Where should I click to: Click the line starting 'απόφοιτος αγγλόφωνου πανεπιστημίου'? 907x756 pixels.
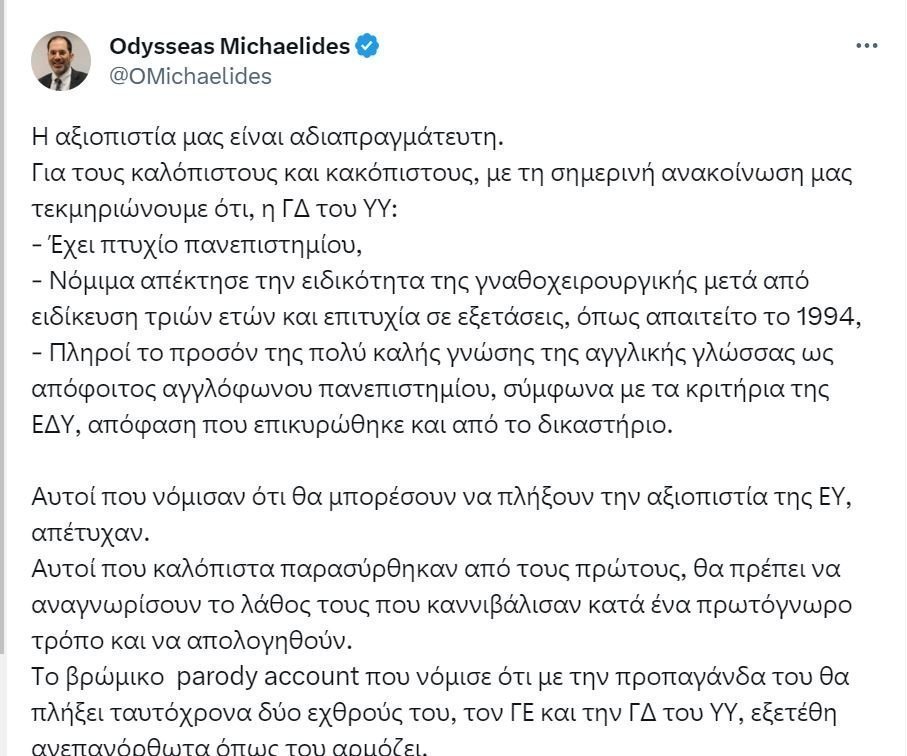click(x=431, y=389)
